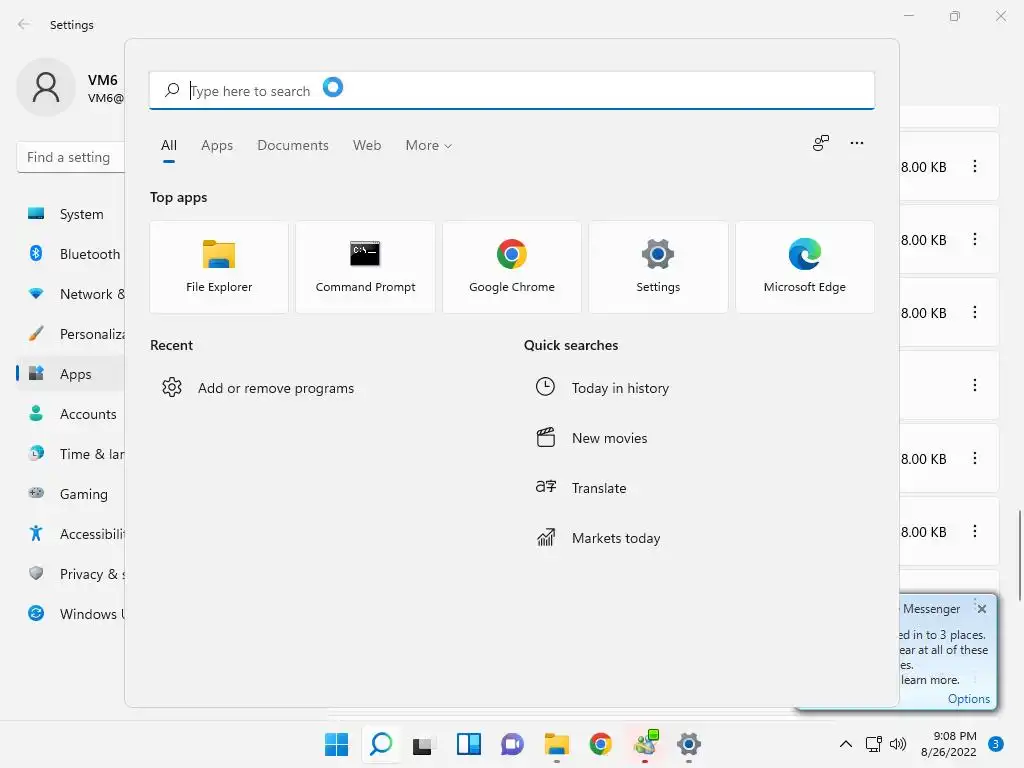Click the Cortana circle in the search box
This screenshot has height=768, width=1024.
point(333,87)
